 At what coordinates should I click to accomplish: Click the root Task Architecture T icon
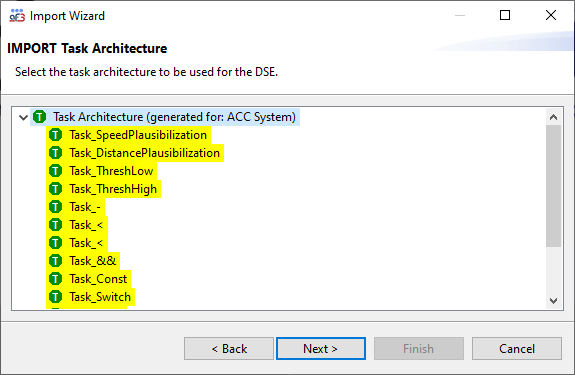point(40,117)
